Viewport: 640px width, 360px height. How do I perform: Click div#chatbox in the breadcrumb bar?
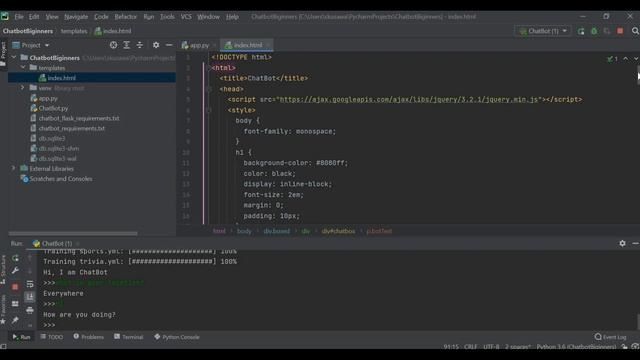(338, 231)
